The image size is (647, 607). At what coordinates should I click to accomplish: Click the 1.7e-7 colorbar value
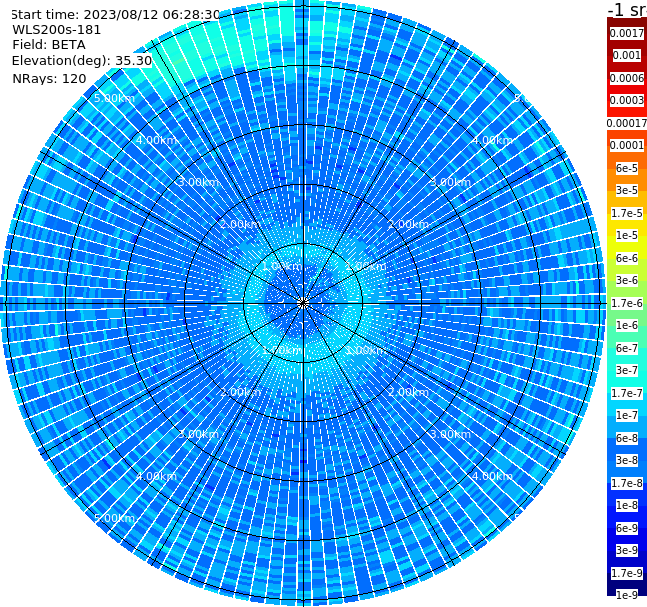[627, 393]
